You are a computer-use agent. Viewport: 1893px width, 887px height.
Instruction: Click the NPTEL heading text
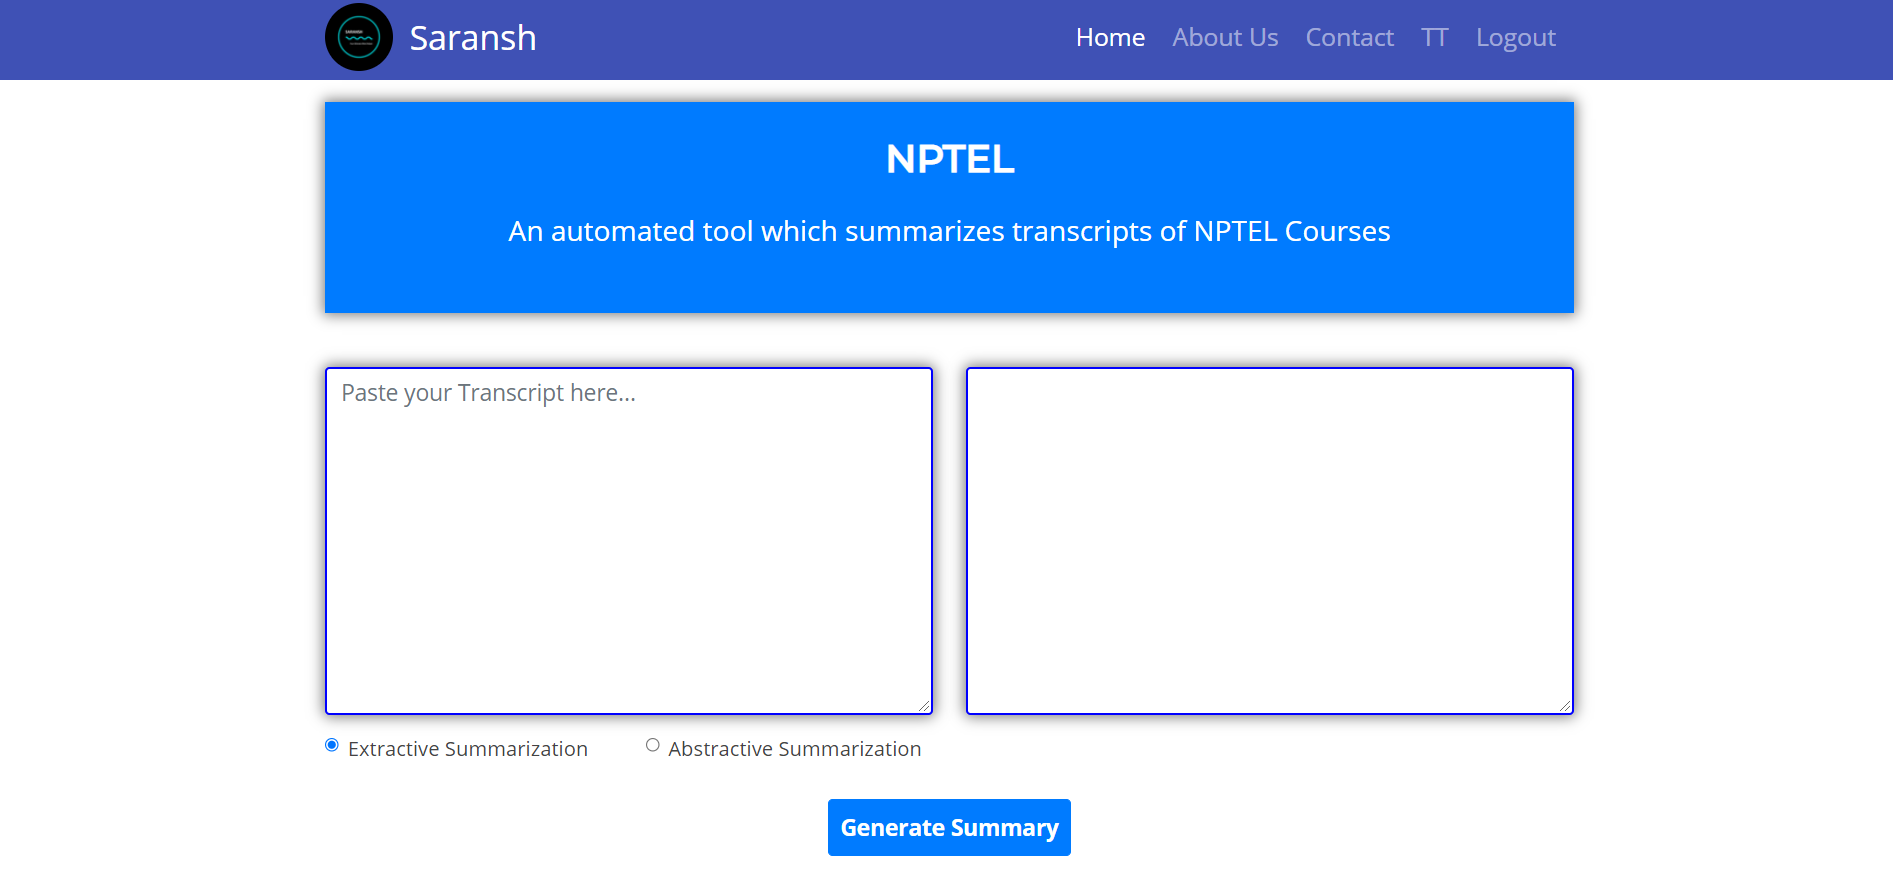(x=950, y=159)
